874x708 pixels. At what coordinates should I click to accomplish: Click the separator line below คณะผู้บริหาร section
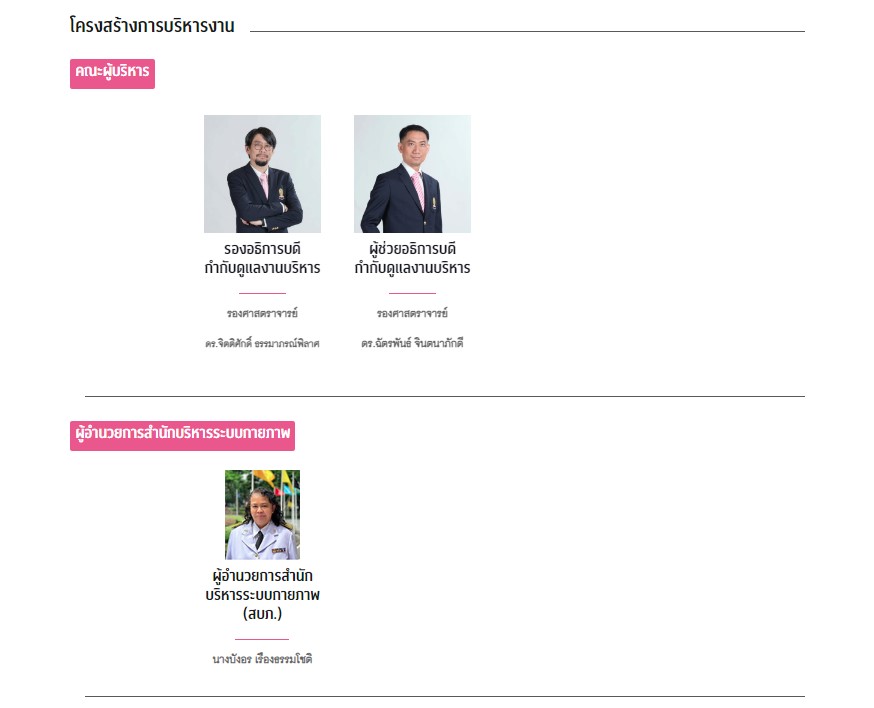tap(444, 397)
